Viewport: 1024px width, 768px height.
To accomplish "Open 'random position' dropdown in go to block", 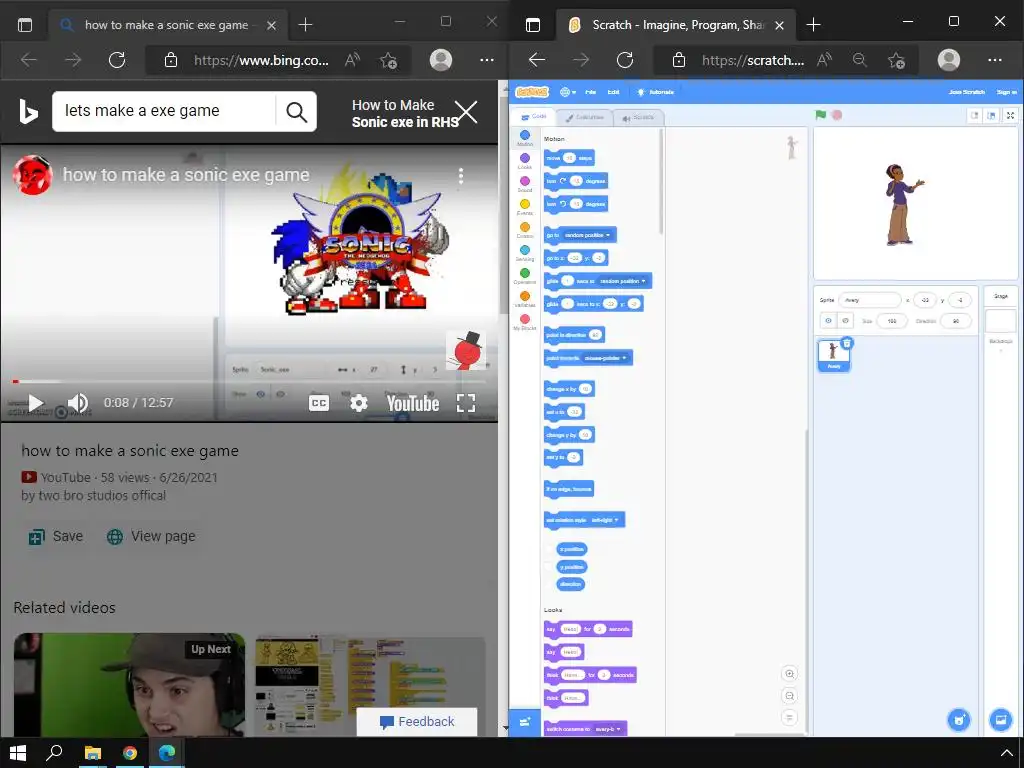I will 588,235.
